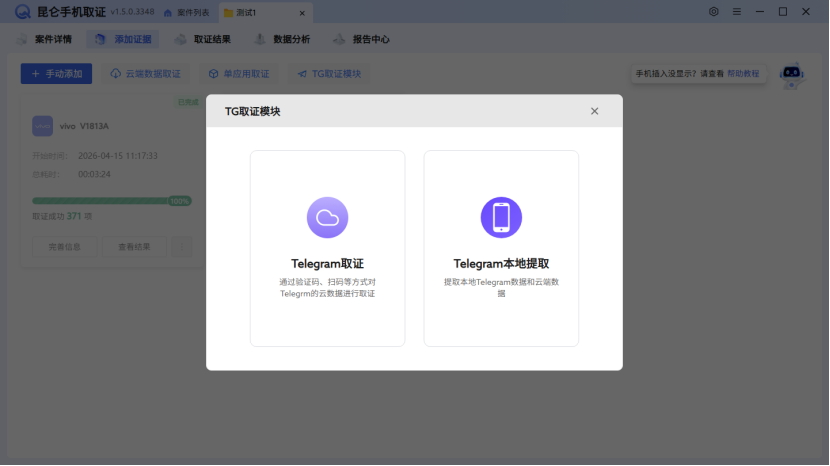Switch to the 案件列表 tab

click(x=187, y=13)
